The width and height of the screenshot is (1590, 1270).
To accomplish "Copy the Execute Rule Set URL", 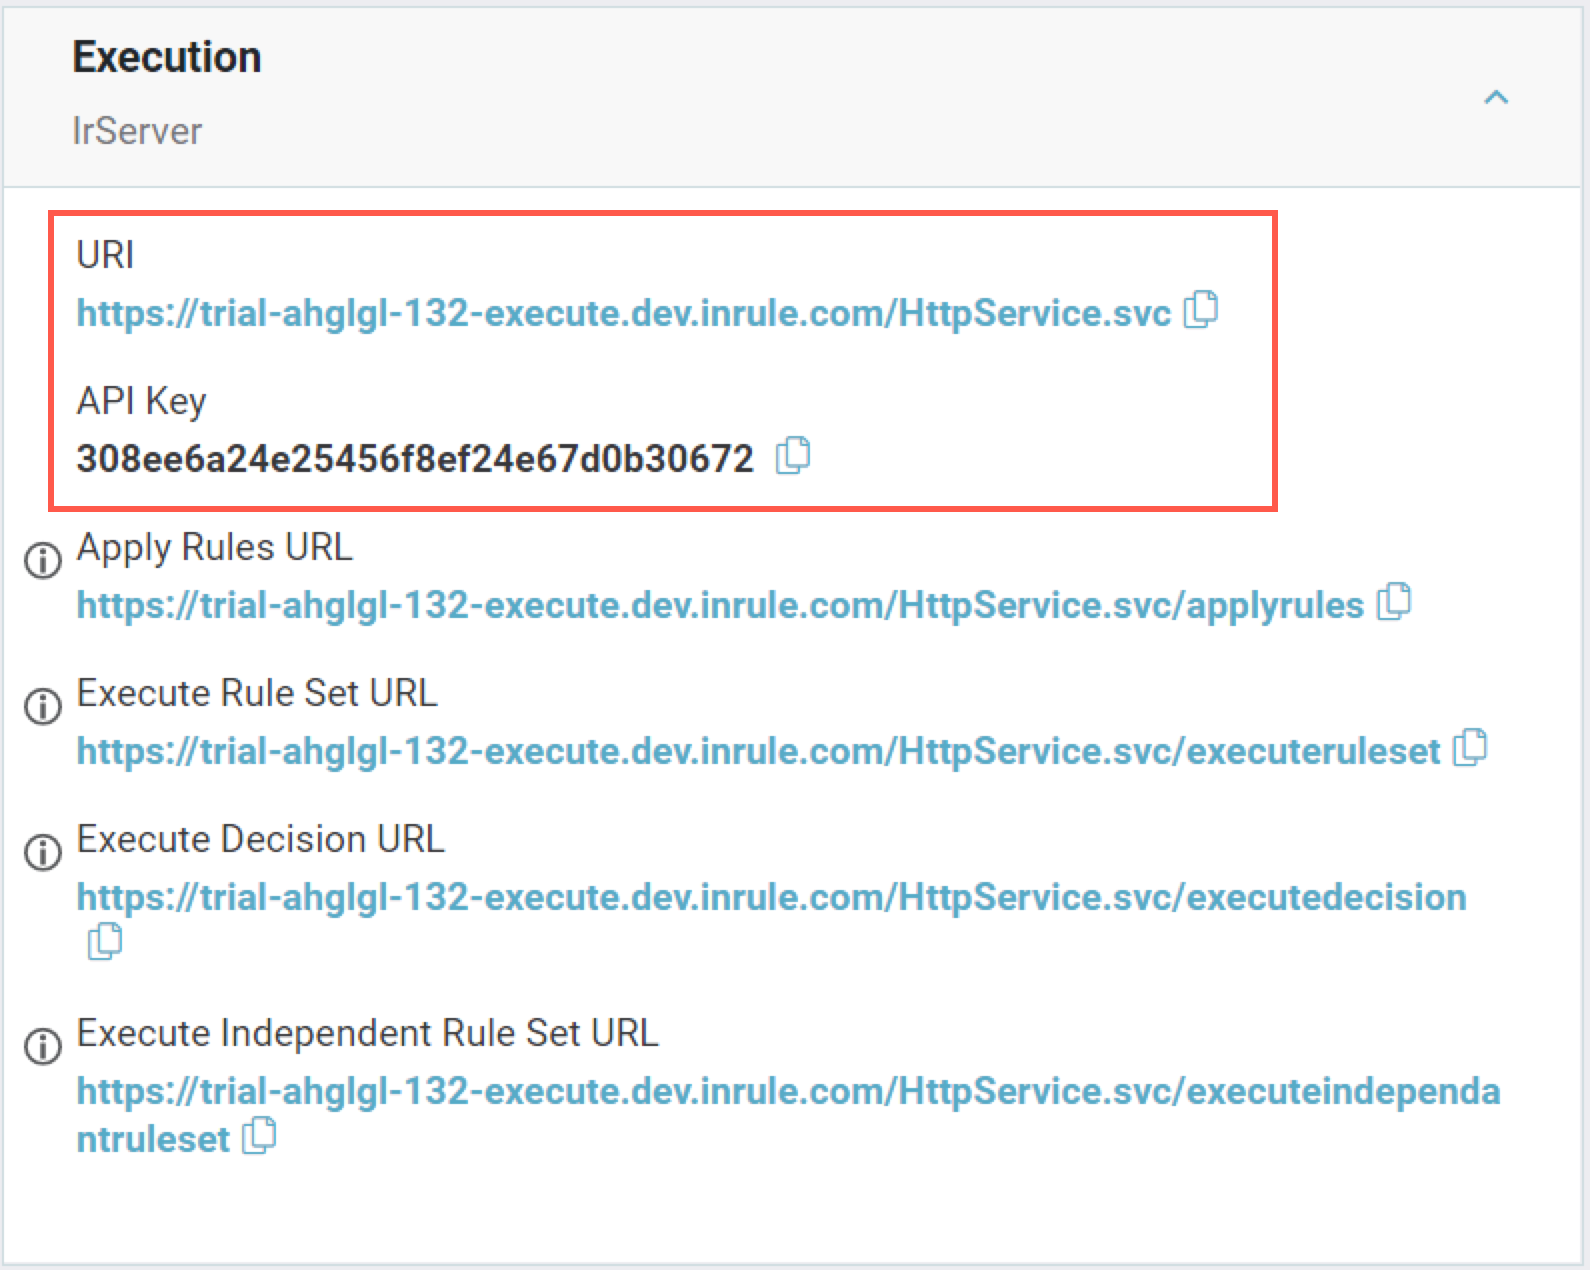I will pos(1470,748).
